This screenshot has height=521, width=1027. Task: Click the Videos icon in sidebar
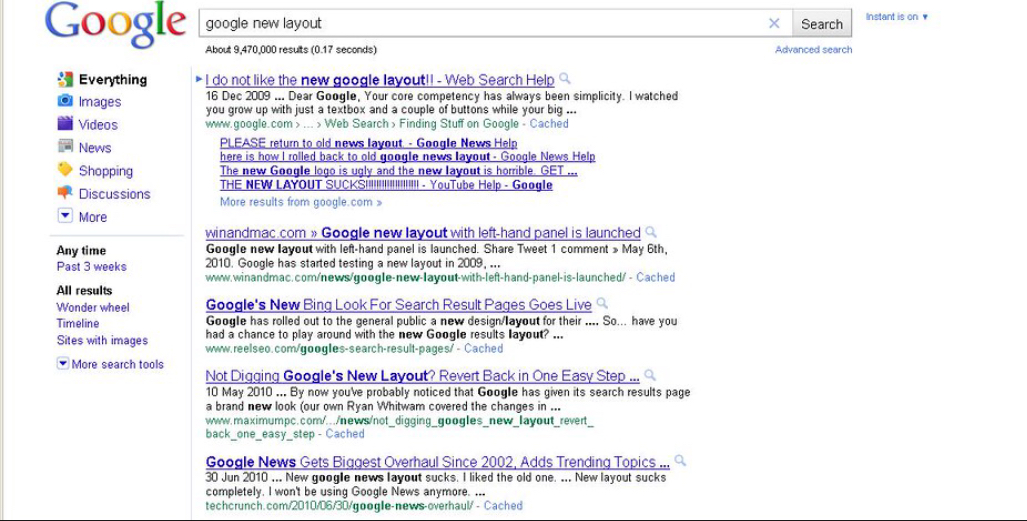65,124
